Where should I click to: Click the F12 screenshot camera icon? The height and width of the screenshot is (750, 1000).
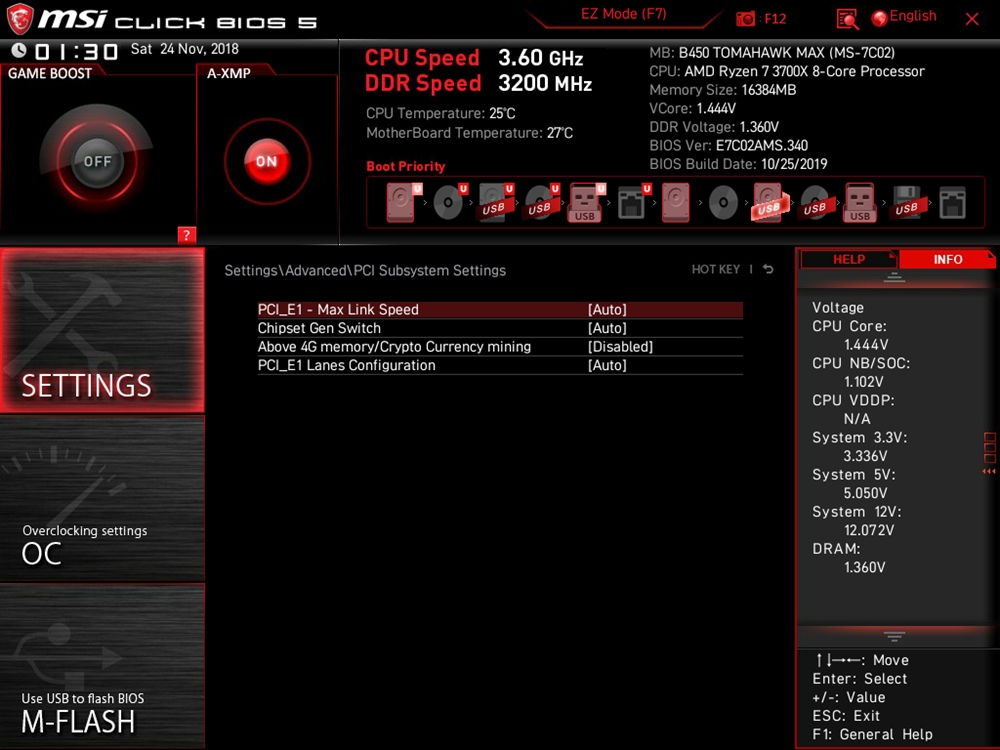745,19
